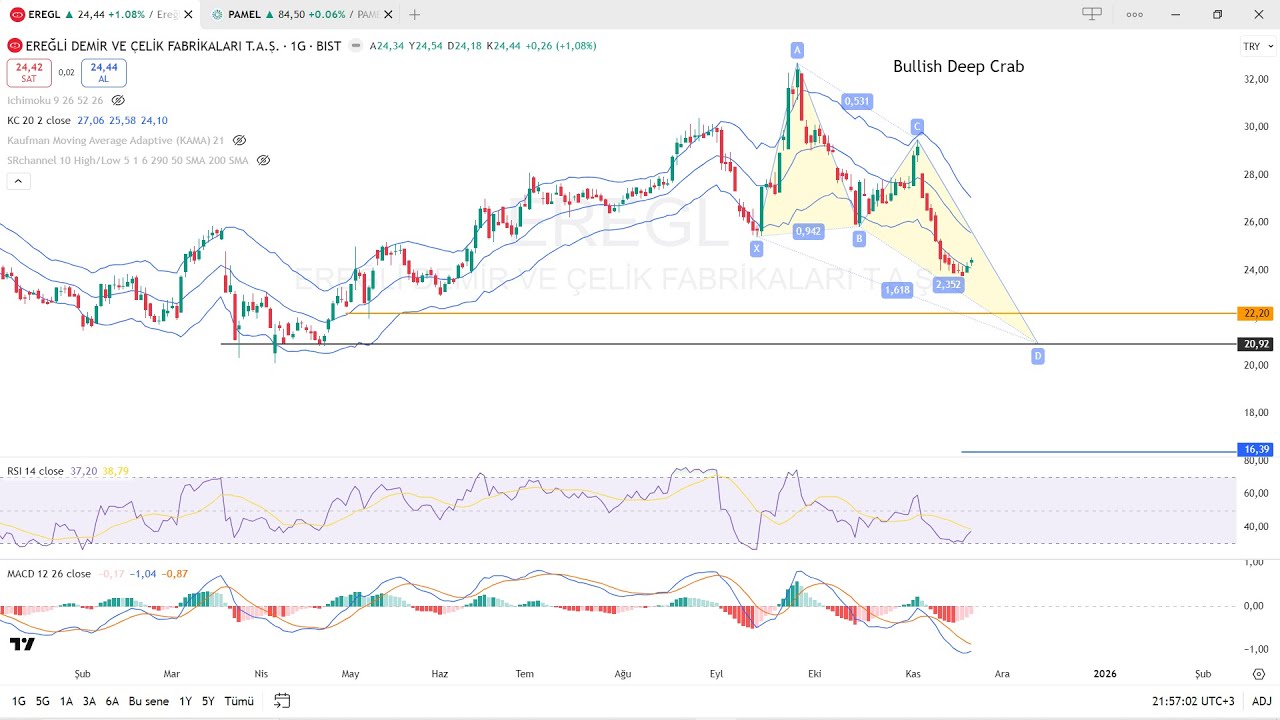Screen dimensions: 1280x720
Task: Click the TradingView logo on chart
Action: coord(22,644)
